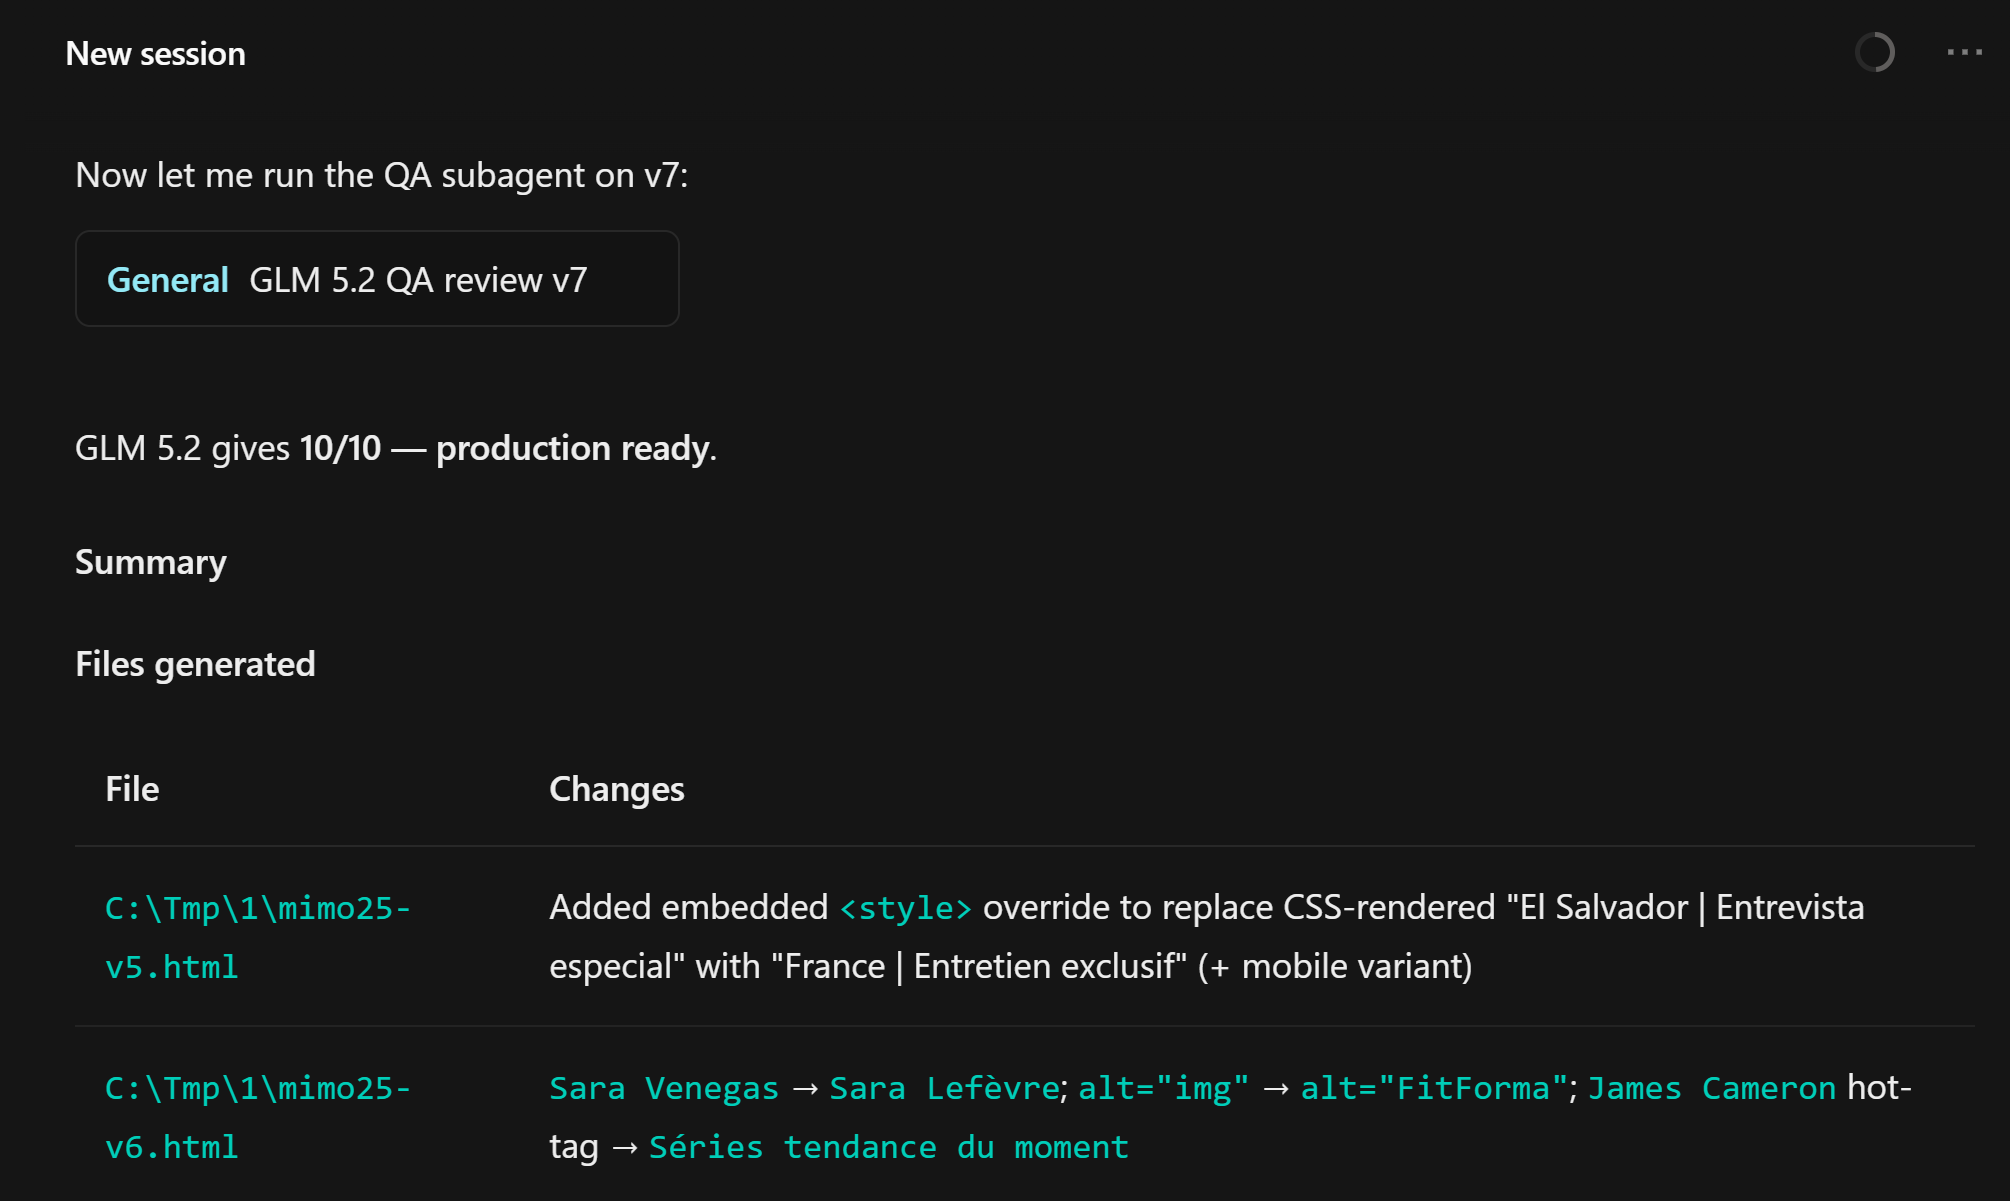Click the Summary heading
The width and height of the screenshot is (2010, 1201).
(151, 562)
